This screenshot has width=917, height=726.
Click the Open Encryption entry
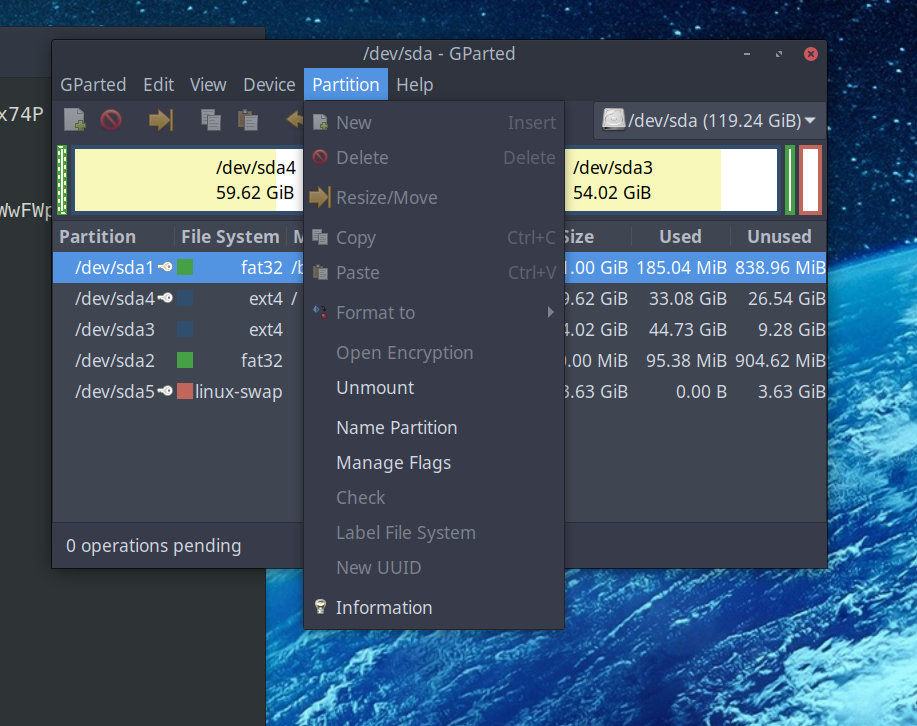[x=434, y=353]
